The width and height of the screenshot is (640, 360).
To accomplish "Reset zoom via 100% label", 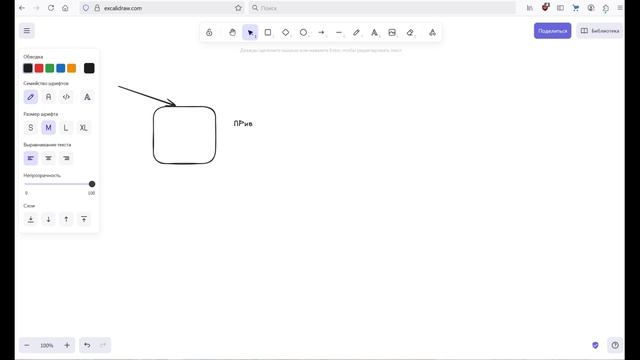I will [47, 345].
